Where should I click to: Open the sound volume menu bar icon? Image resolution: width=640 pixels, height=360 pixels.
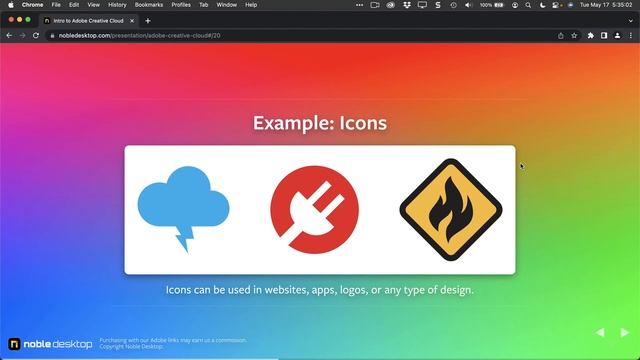469,5
